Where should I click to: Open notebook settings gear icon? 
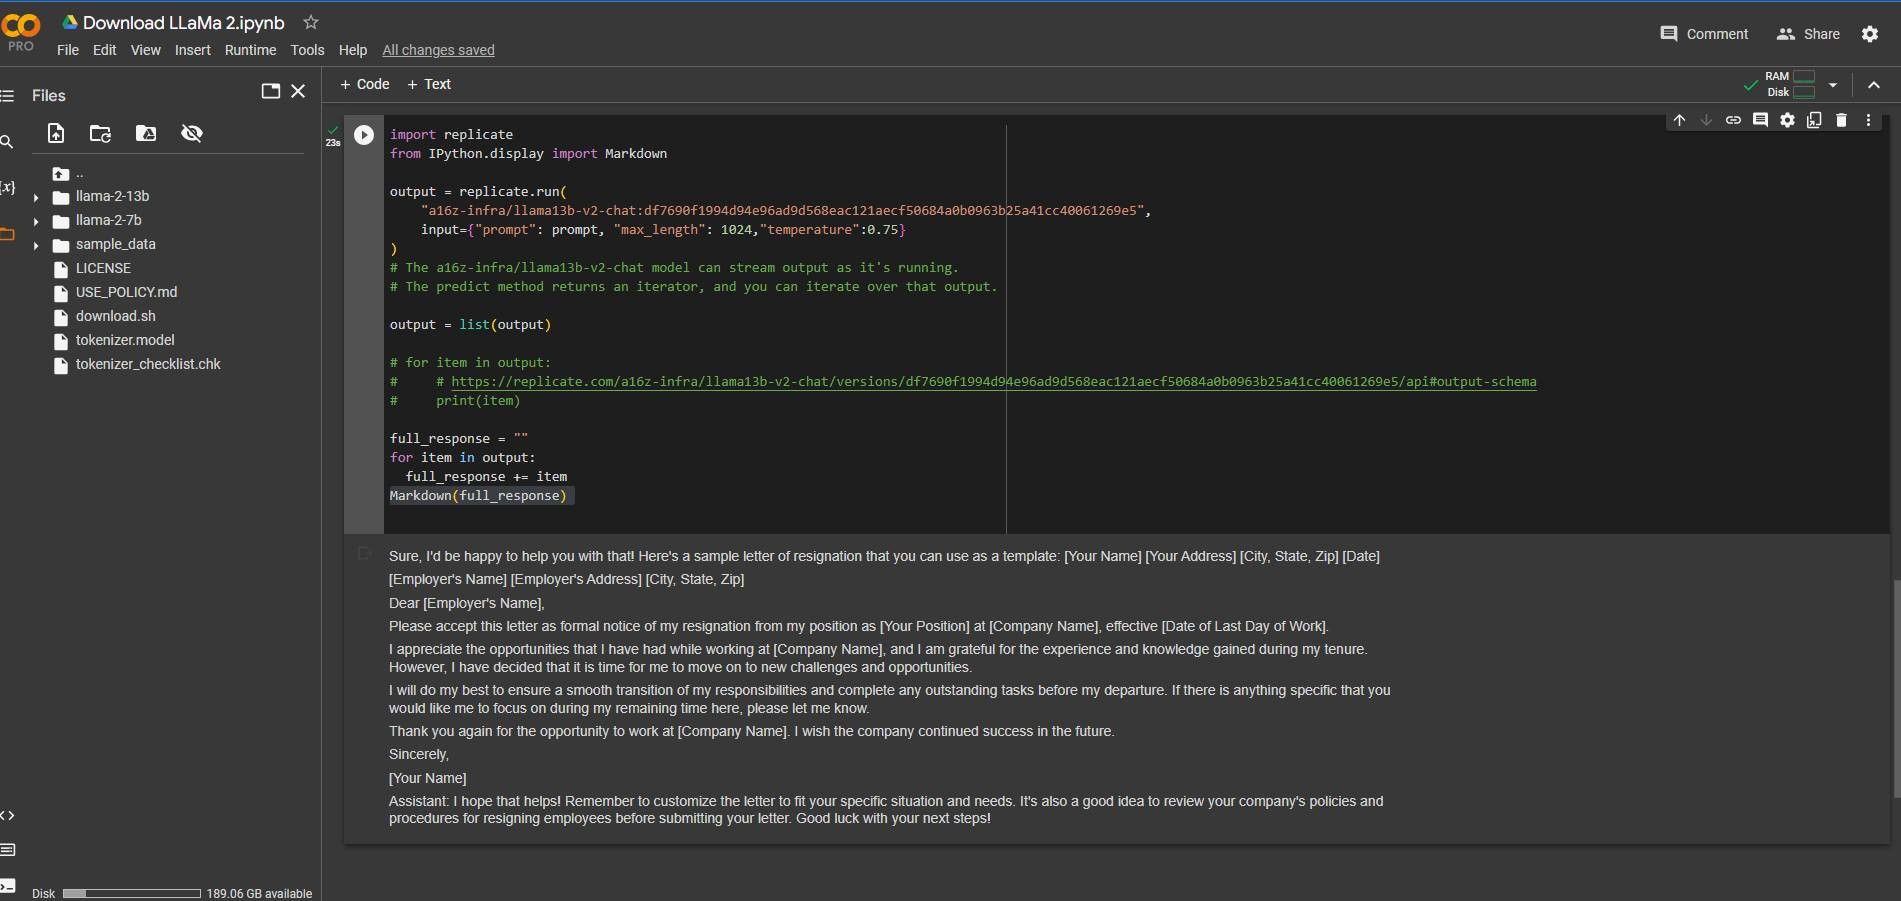click(1870, 34)
